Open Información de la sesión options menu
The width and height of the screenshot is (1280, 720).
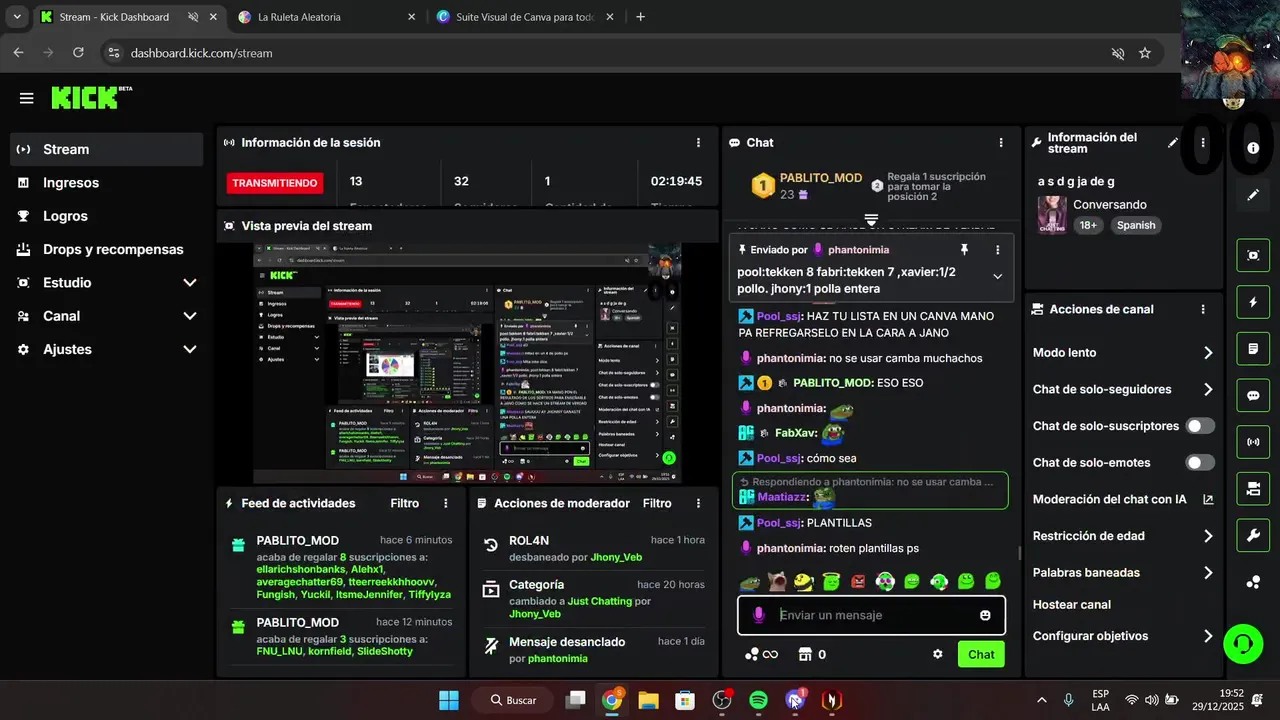coord(698,143)
